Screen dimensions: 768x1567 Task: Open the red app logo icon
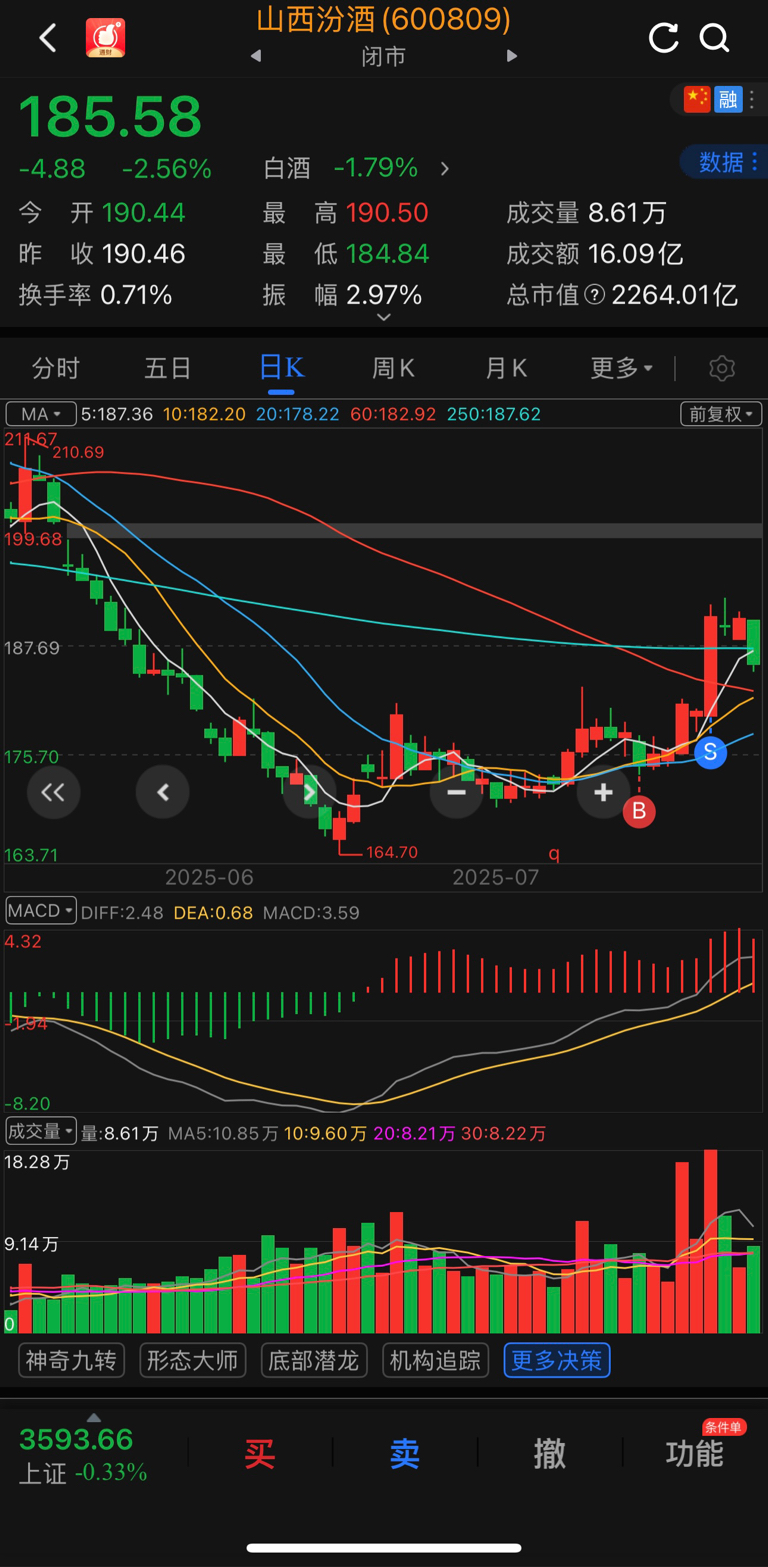[105, 38]
